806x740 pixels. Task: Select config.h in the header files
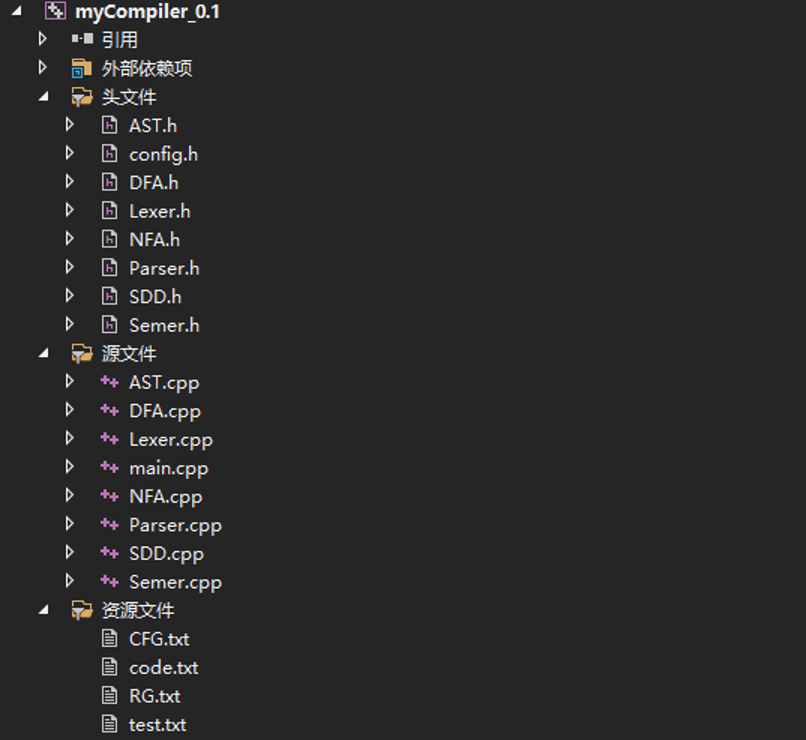pyautogui.click(x=163, y=154)
